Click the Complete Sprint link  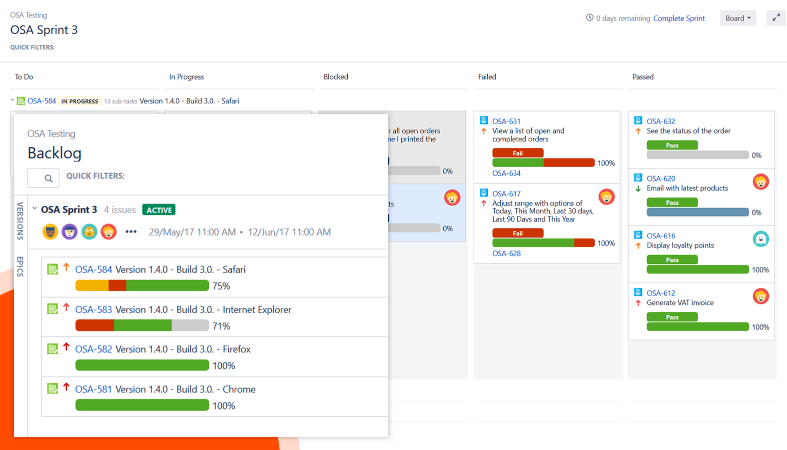tap(681, 18)
